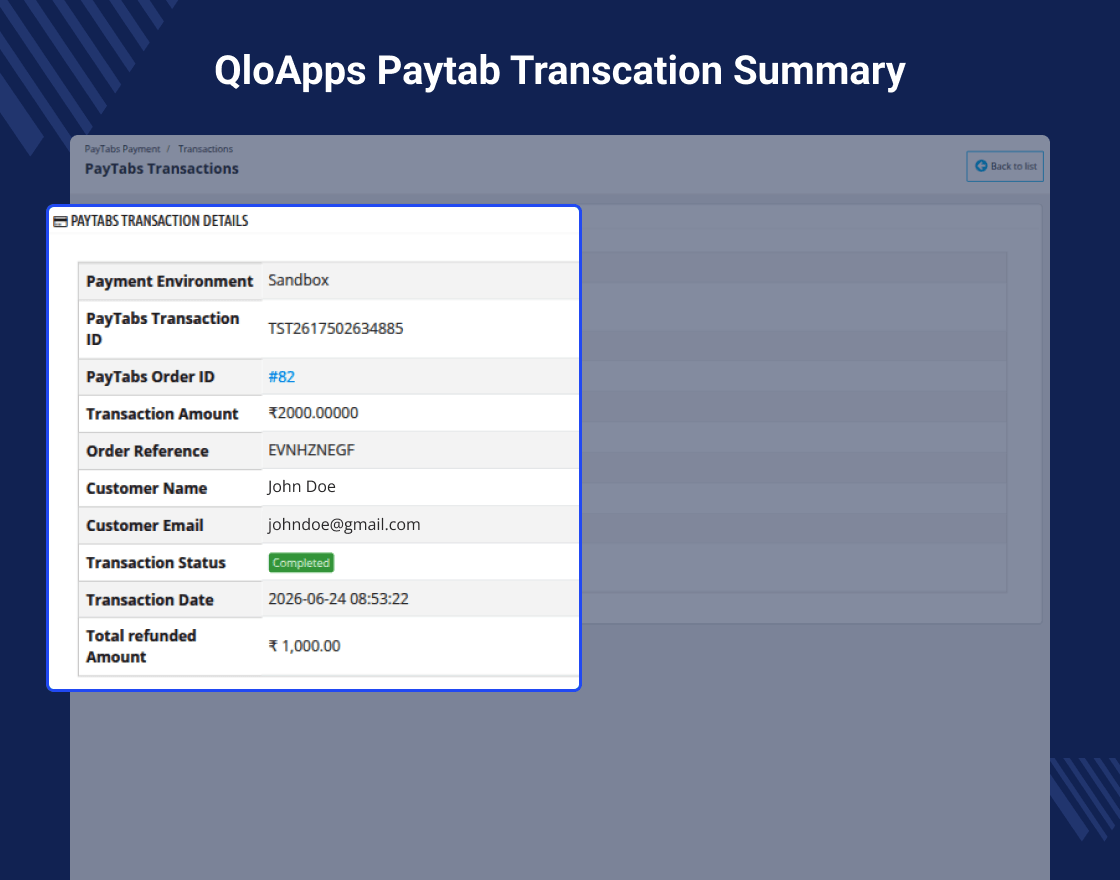
Task: Click the Transaction Status label
Action: 156,562
